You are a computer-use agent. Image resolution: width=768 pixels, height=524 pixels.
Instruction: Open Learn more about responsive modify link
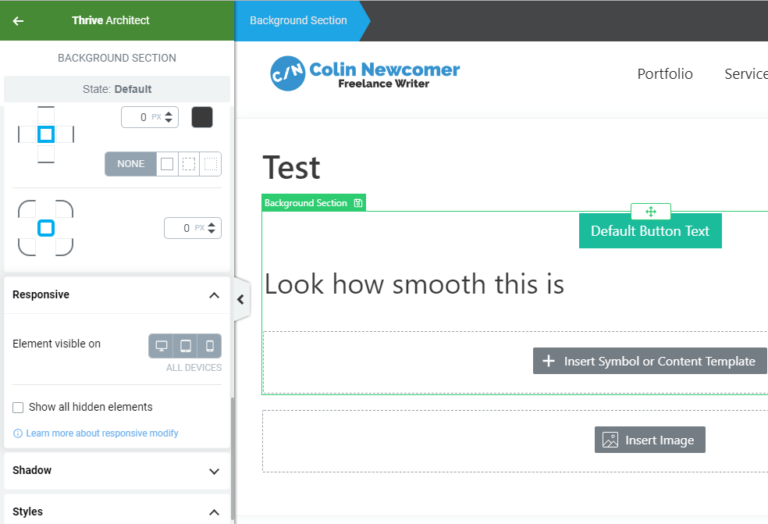pyautogui.click(x=102, y=433)
